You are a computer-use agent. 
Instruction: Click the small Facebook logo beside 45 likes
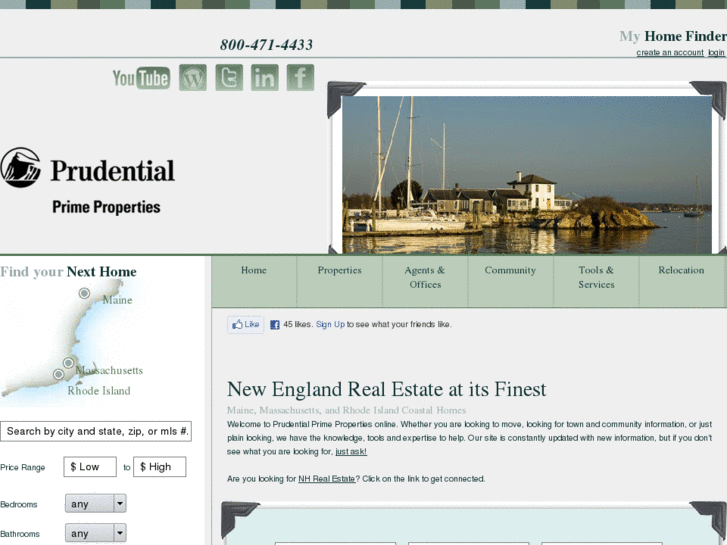point(275,325)
